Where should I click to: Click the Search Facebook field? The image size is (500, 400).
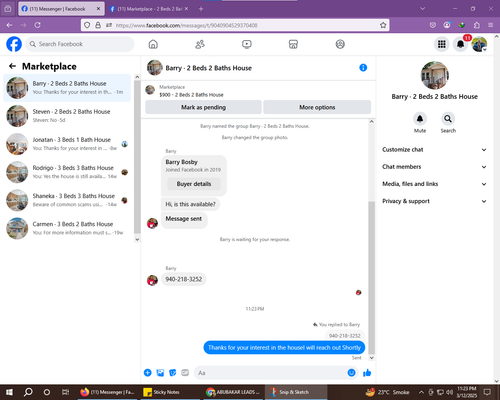click(x=80, y=44)
